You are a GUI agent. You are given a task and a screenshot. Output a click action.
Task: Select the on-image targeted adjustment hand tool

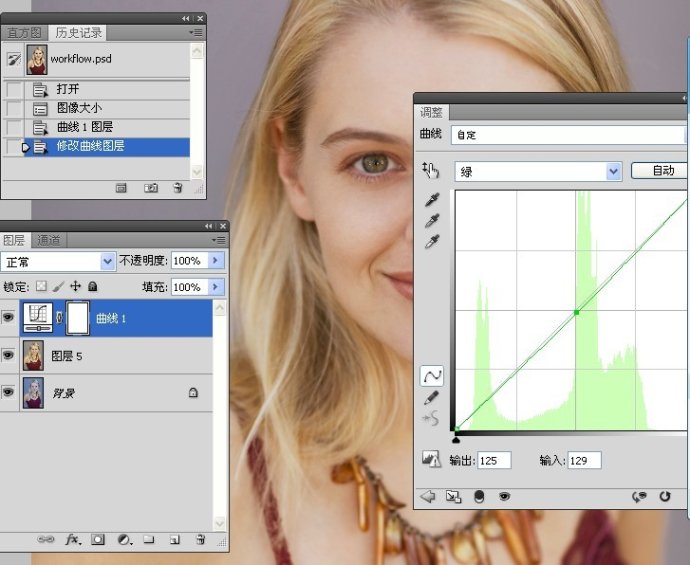pos(430,170)
